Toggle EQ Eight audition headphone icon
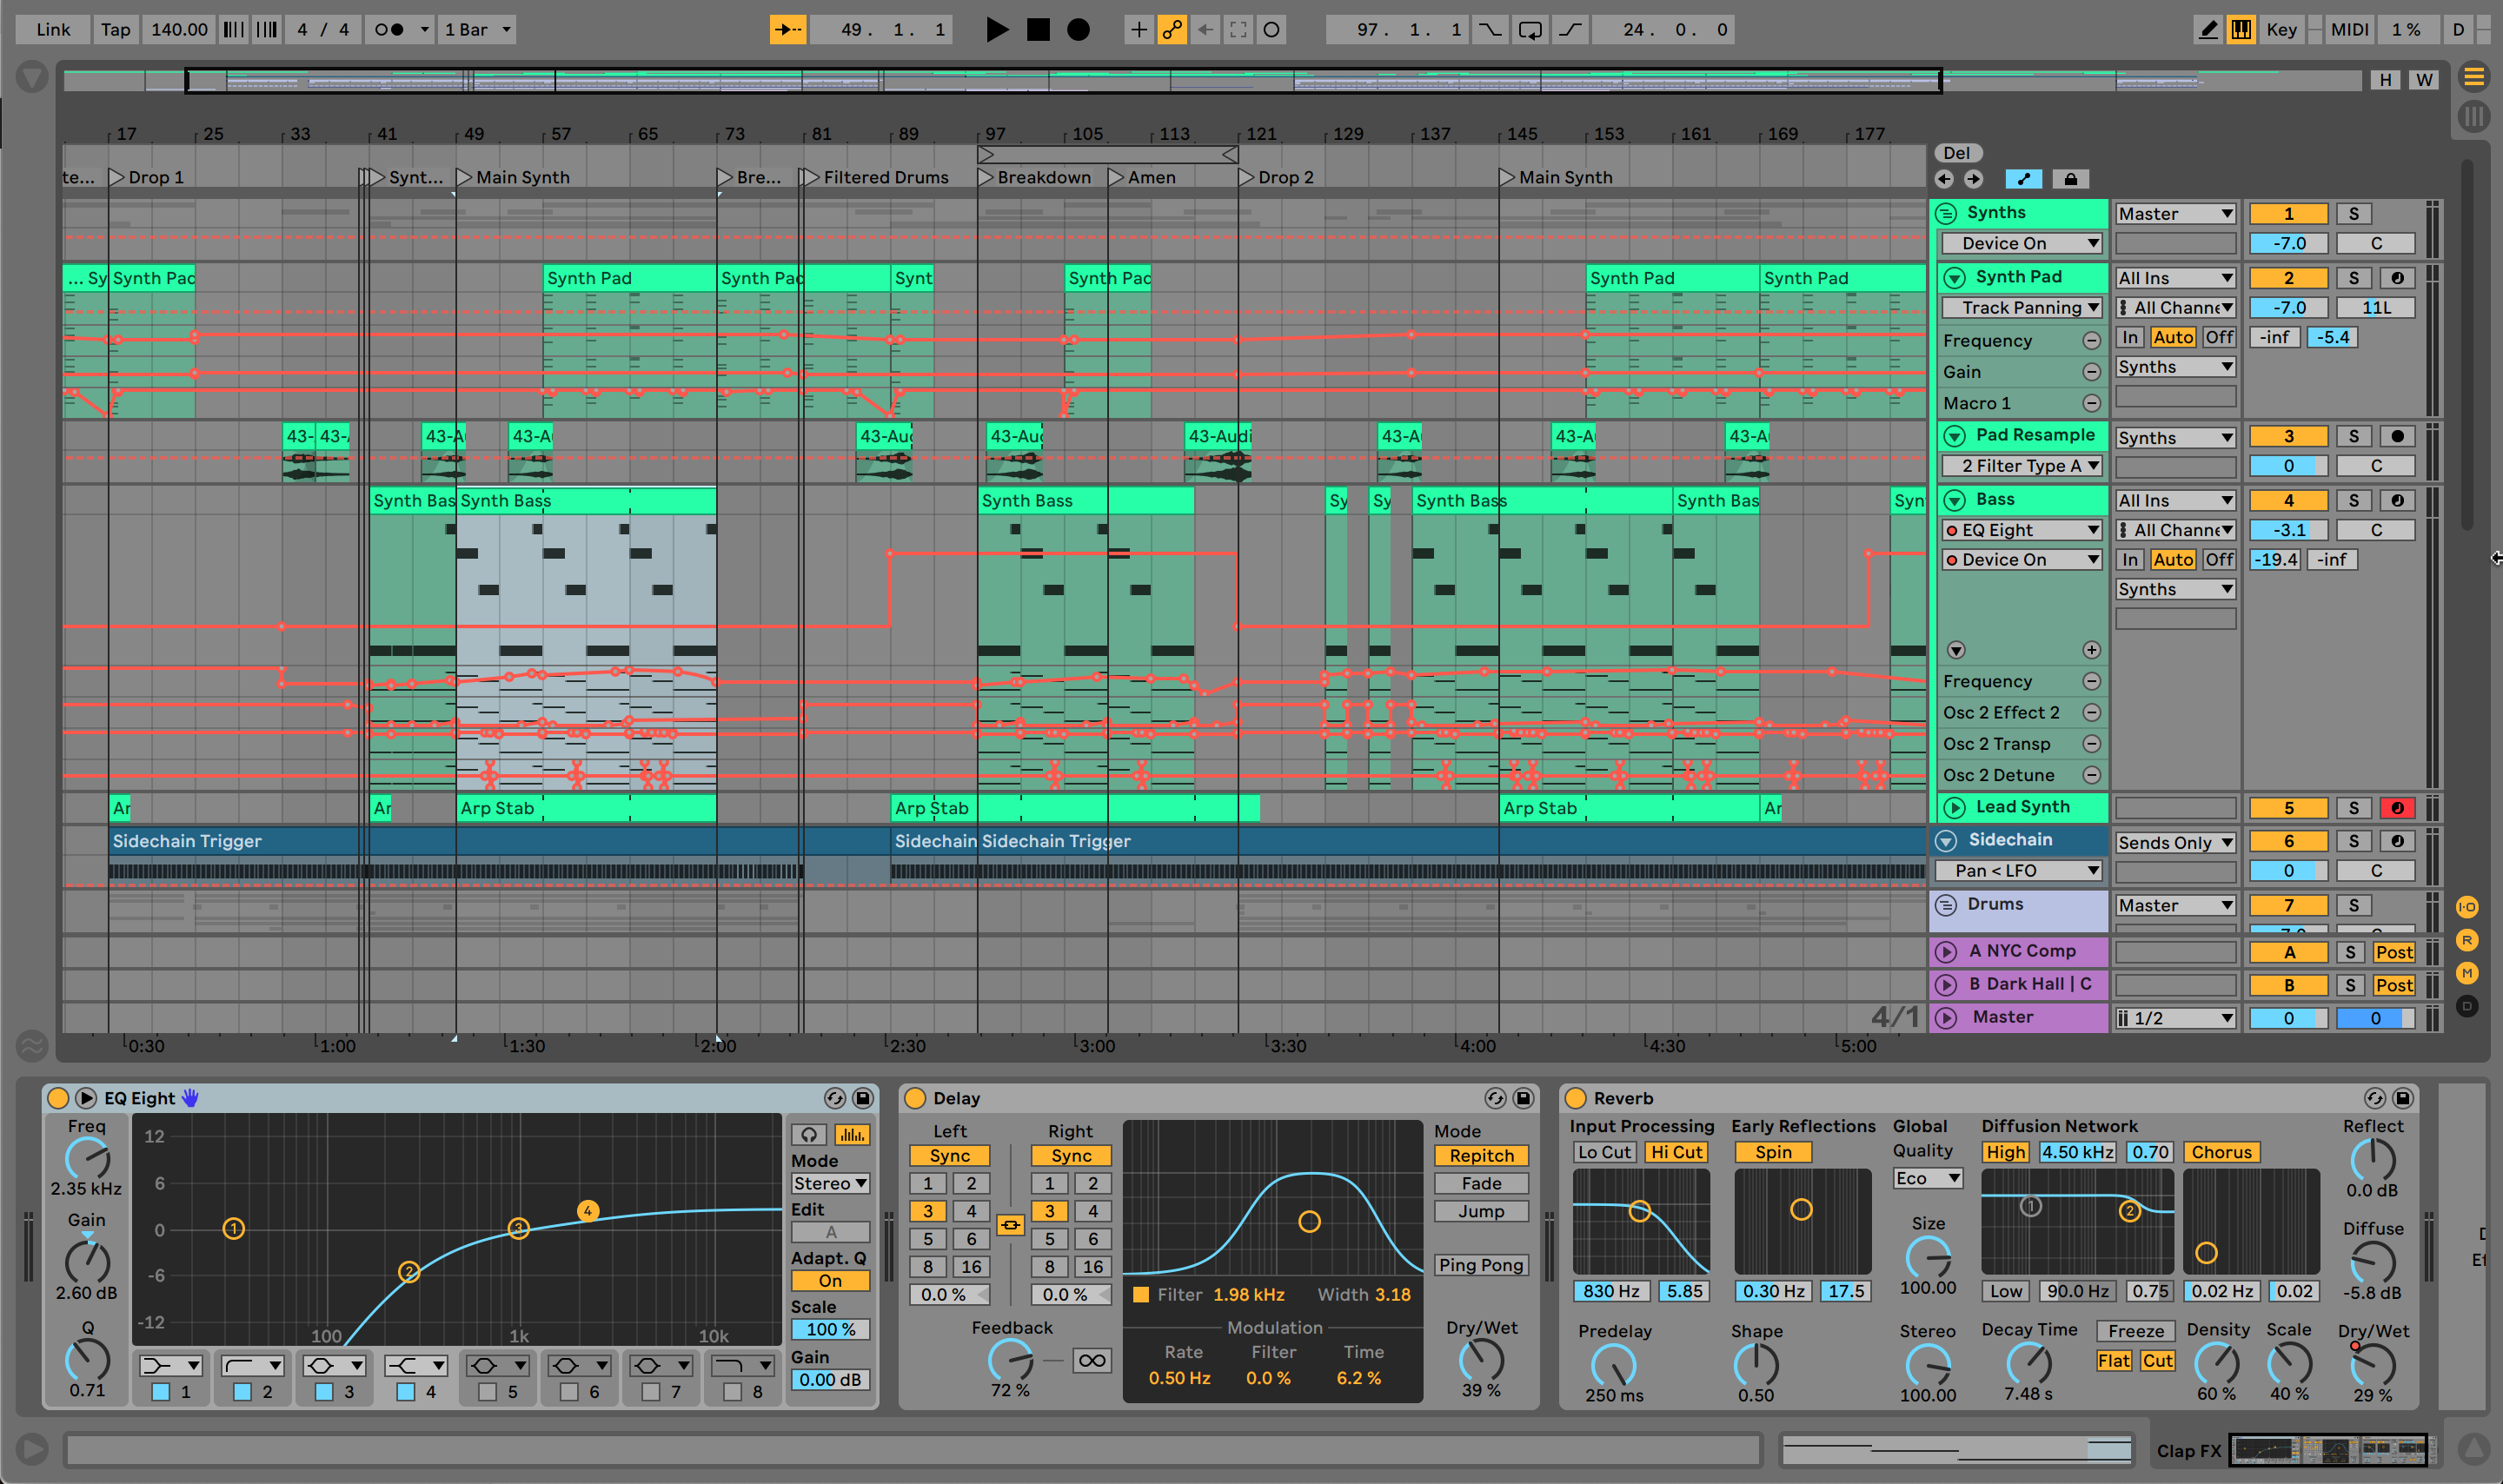 (x=808, y=1134)
